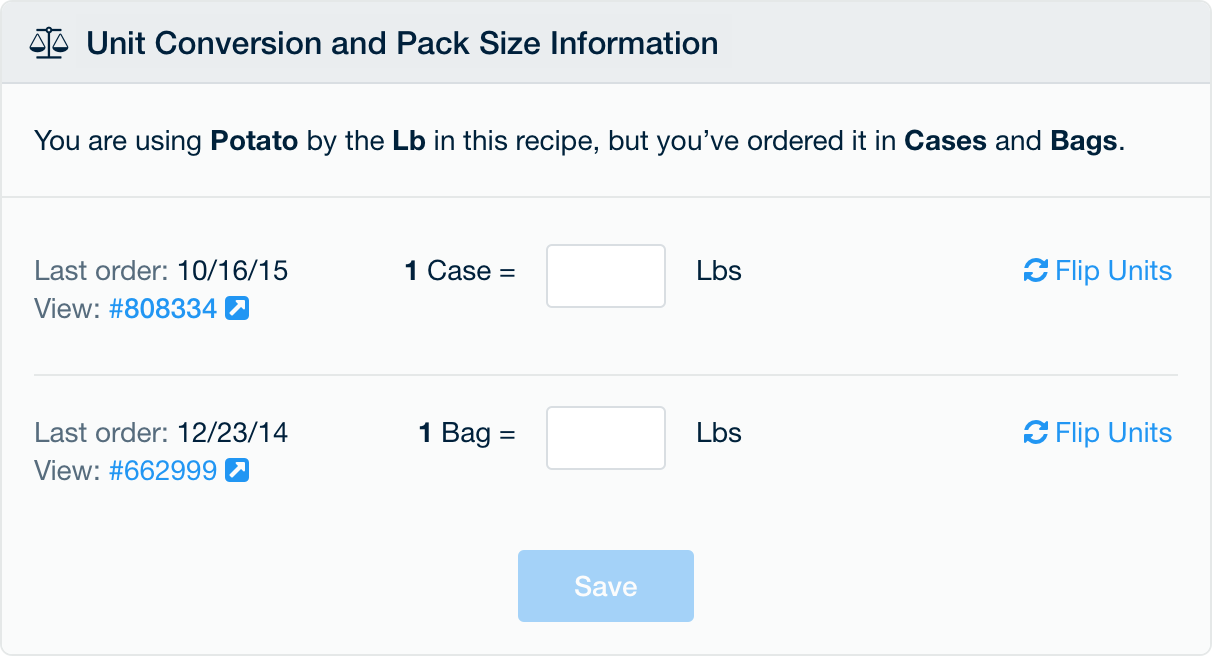The width and height of the screenshot is (1212, 656).
Task: Click the bold Potato ingredient name
Action: [254, 141]
